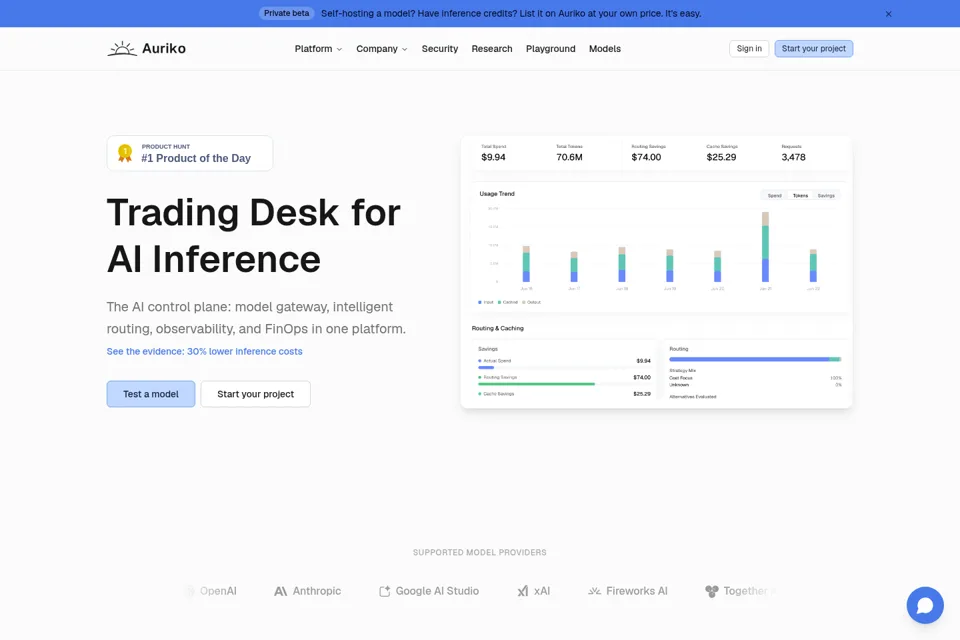Expand the Platform menu chevron

coord(339,49)
